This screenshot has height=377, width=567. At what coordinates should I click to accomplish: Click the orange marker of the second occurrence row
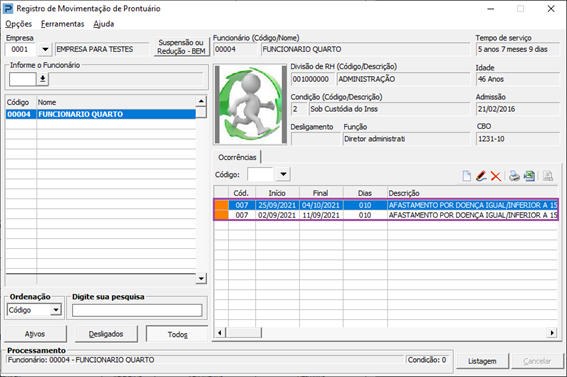221,215
